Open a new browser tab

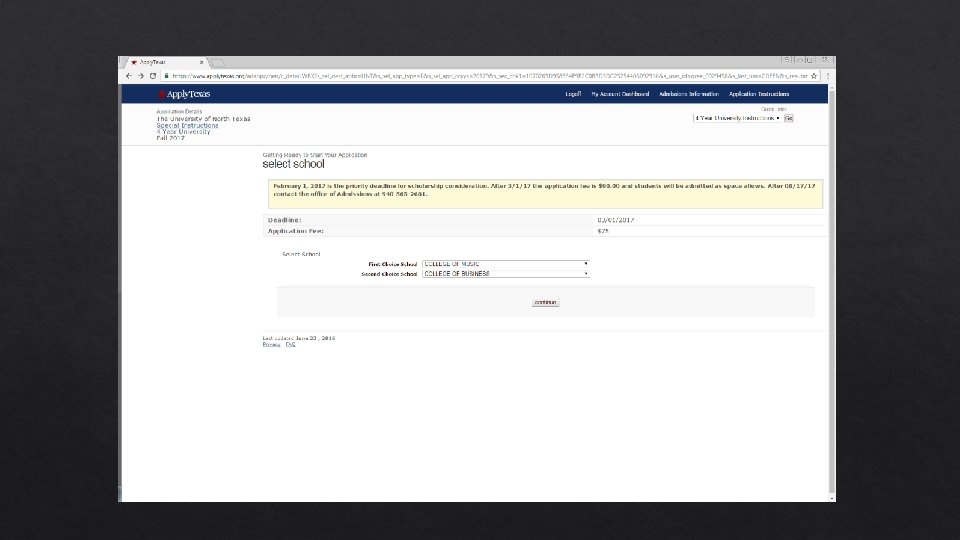click(217, 62)
